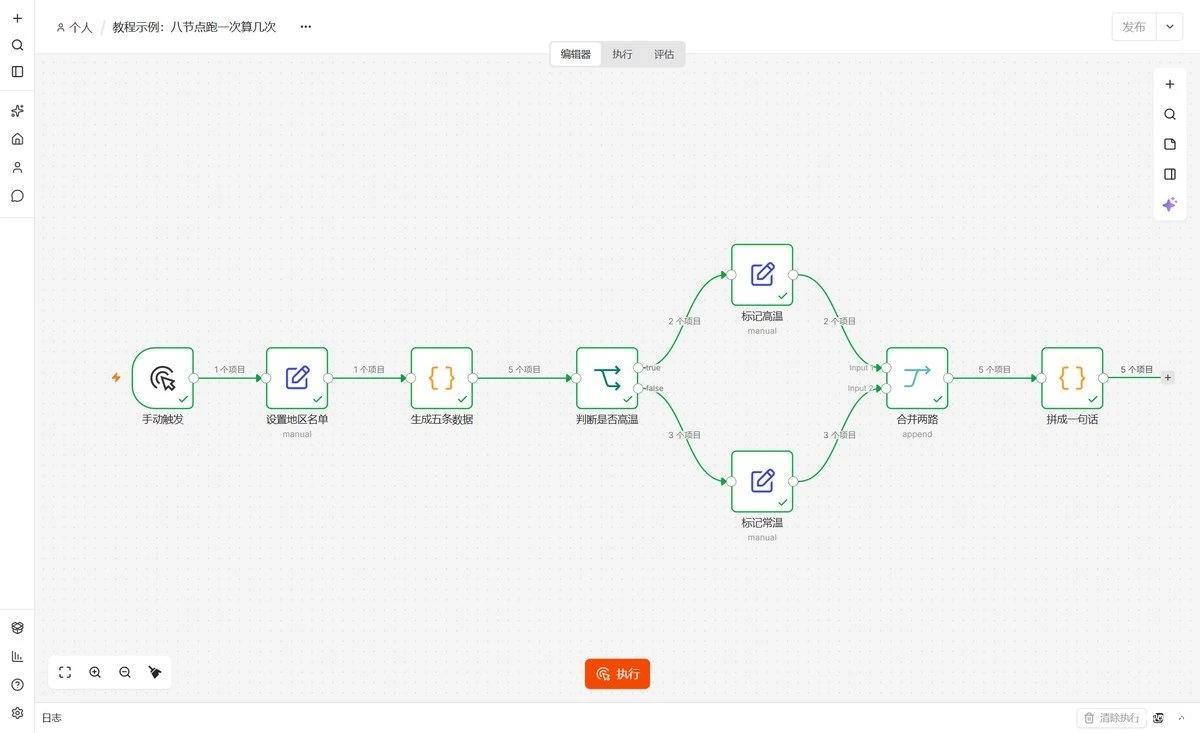Open the chat bubble icon in sidebar
Viewport: 1200px width, 733px height.
17,195
